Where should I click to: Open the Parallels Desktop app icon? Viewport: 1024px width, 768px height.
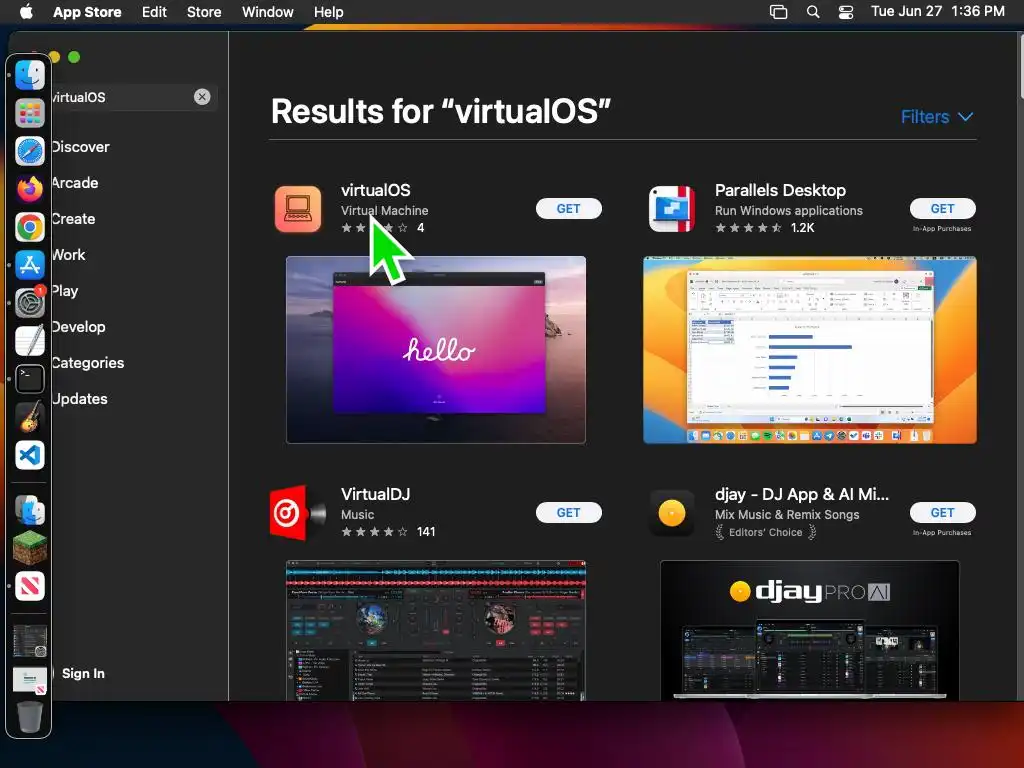(672, 209)
